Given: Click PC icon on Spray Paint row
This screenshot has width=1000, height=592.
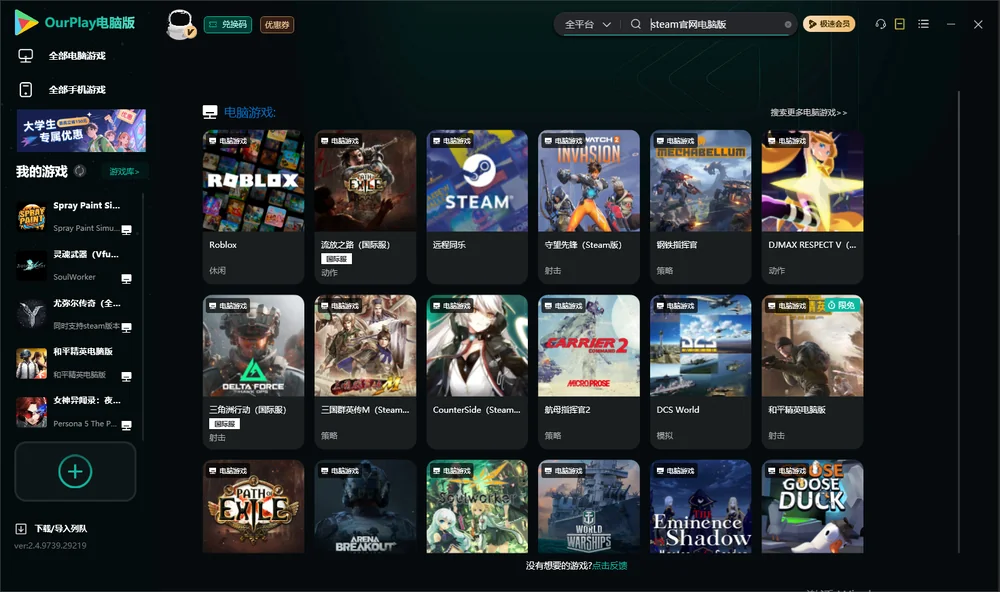Looking at the screenshot, I should [126, 230].
